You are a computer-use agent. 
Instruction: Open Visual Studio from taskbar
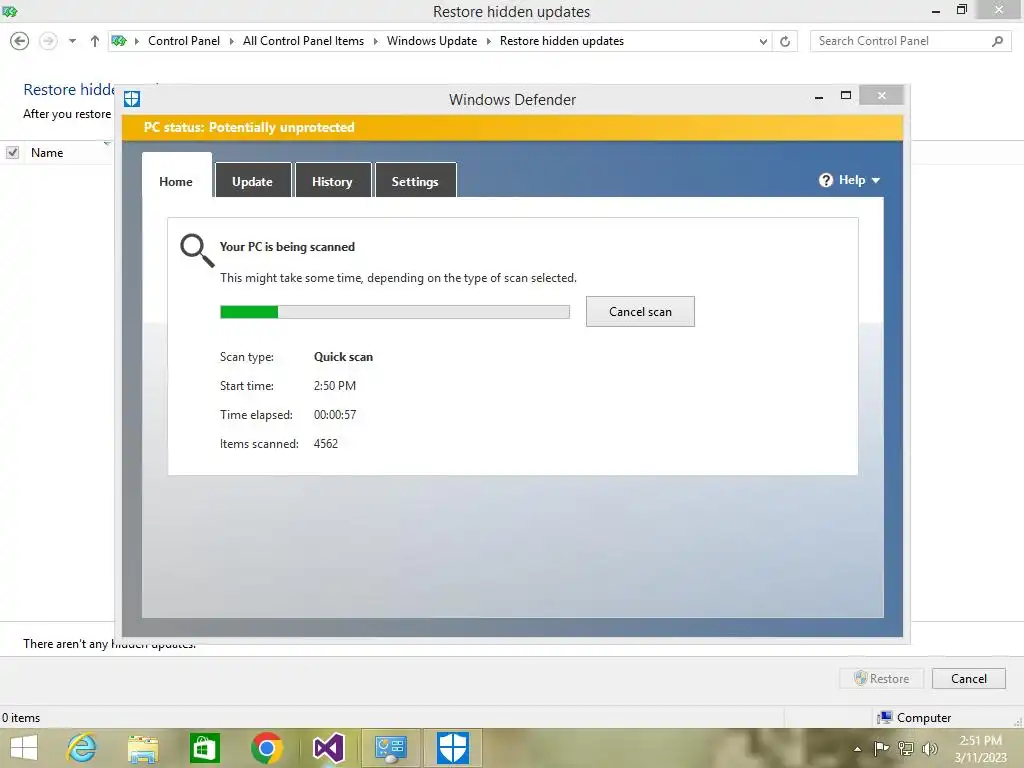[328, 748]
